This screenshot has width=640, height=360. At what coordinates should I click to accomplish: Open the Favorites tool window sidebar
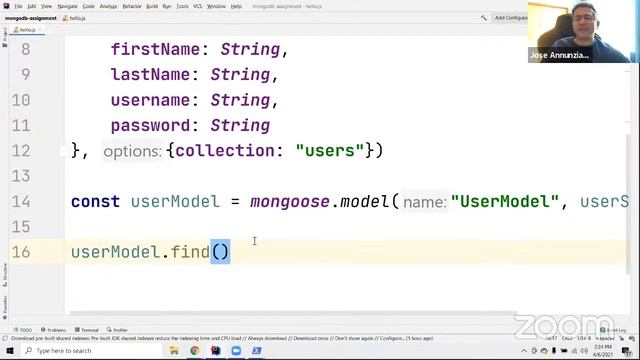tap(5, 307)
